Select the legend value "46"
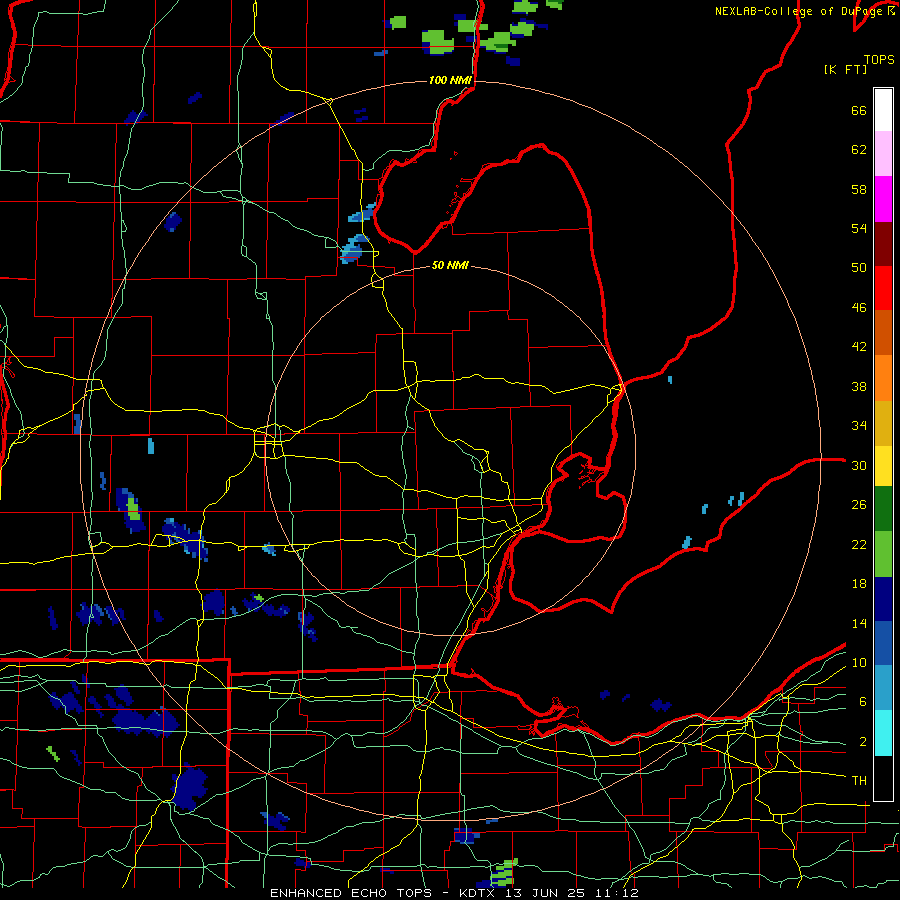 coord(859,308)
